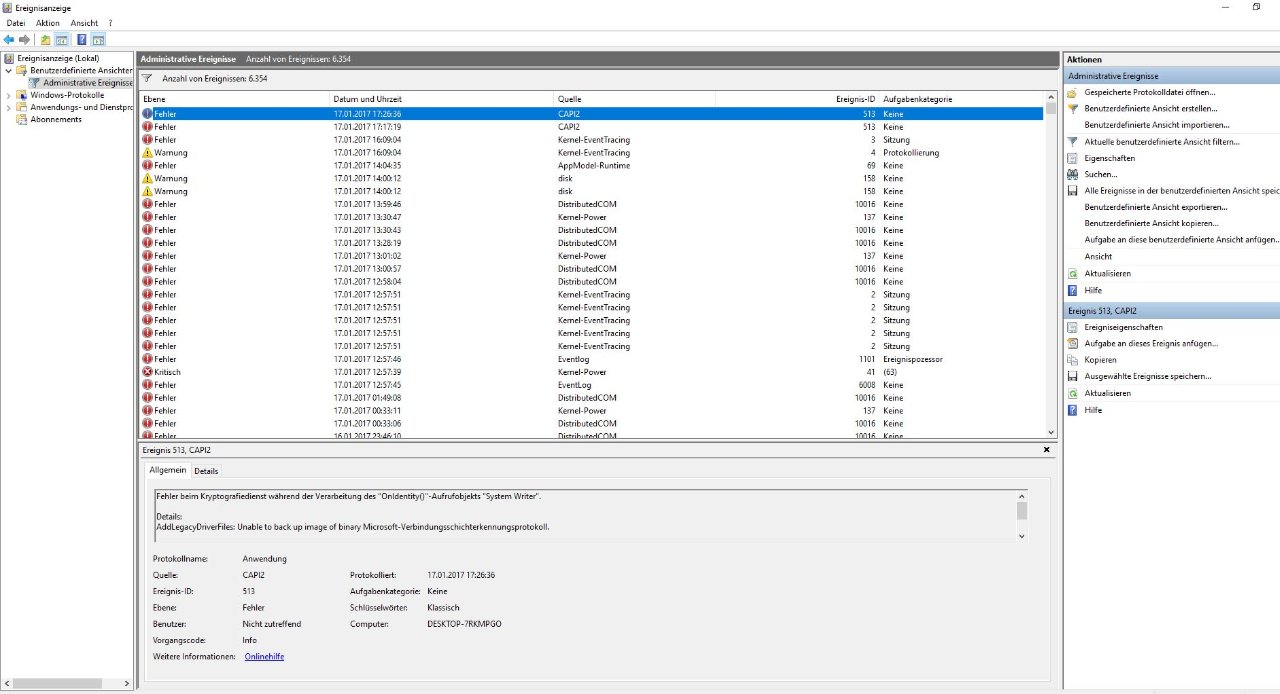Toggle the console tree pane icon

click(62, 40)
